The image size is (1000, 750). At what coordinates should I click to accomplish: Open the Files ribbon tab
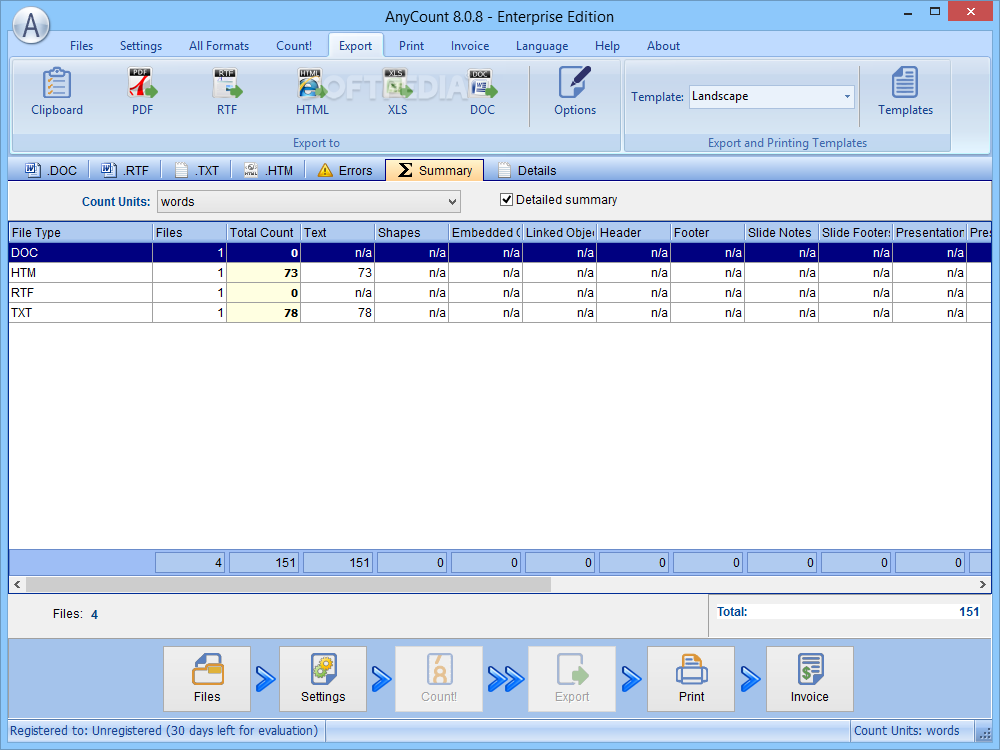click(x=81, y=46)
